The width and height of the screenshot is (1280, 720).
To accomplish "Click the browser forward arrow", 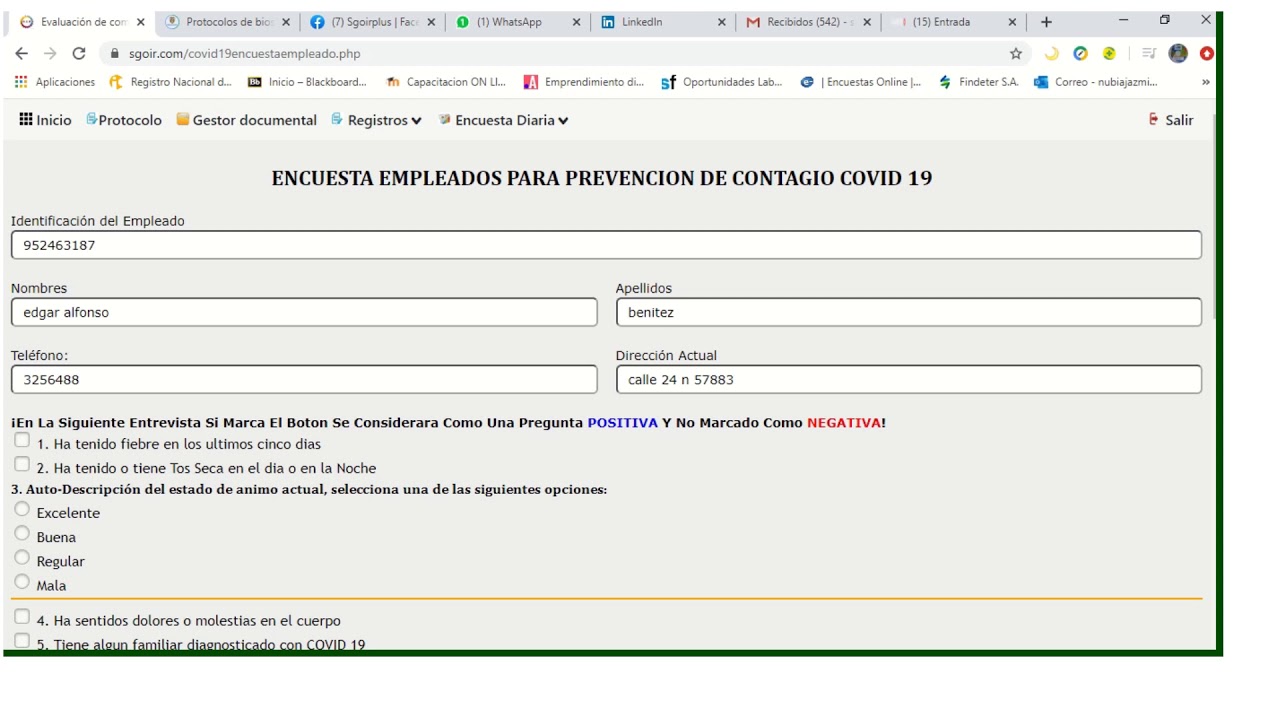I will coord(50,54).
